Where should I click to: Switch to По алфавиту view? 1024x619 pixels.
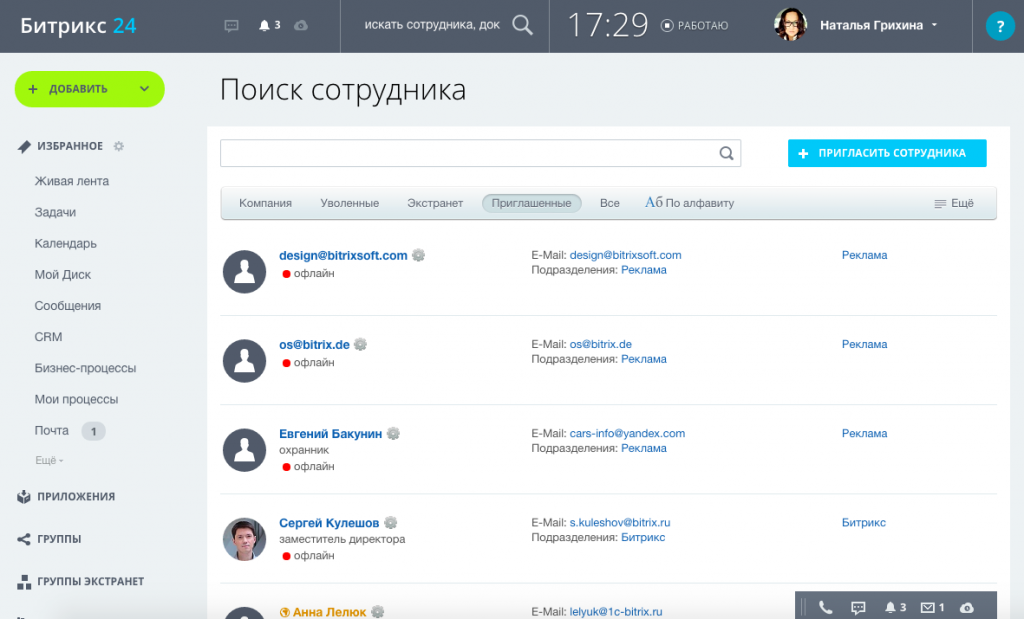[690, 203]
